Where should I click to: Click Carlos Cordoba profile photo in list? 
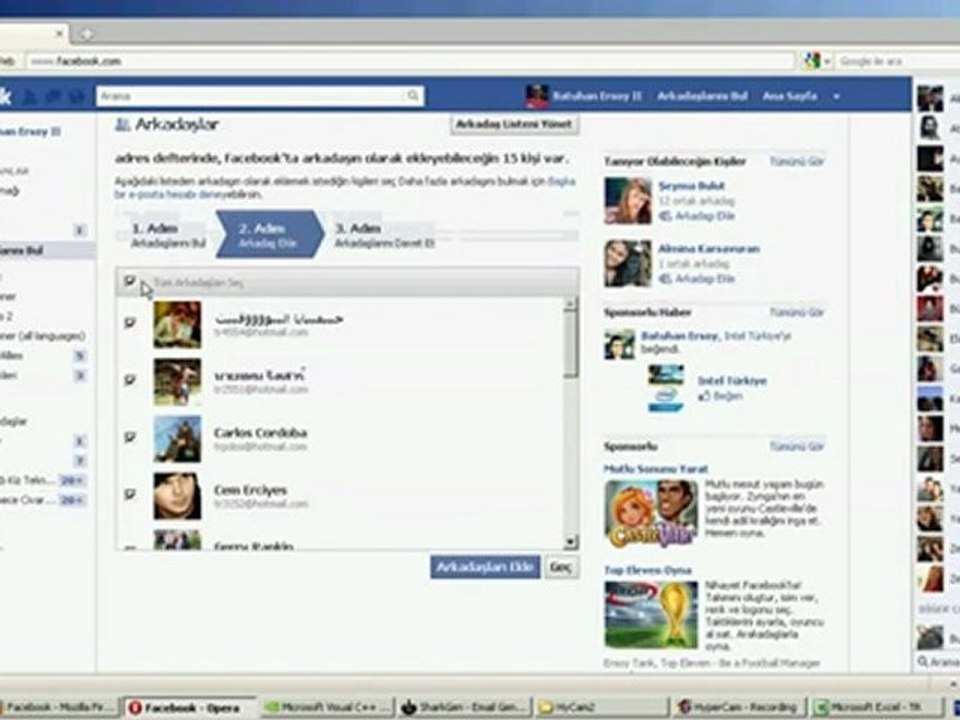[x=177, y=438]
